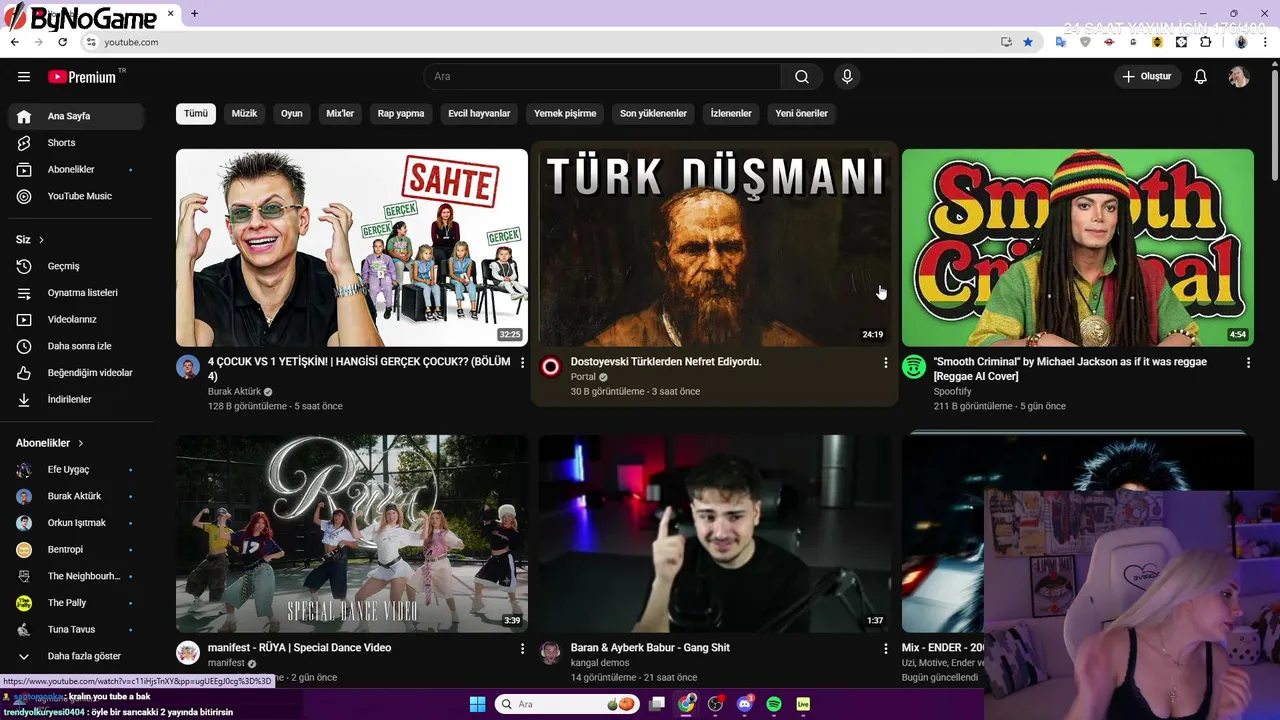Open the YouTube account avatar menu
Viewport: 1280px width, 720px height.
(x=1239, y=77)
